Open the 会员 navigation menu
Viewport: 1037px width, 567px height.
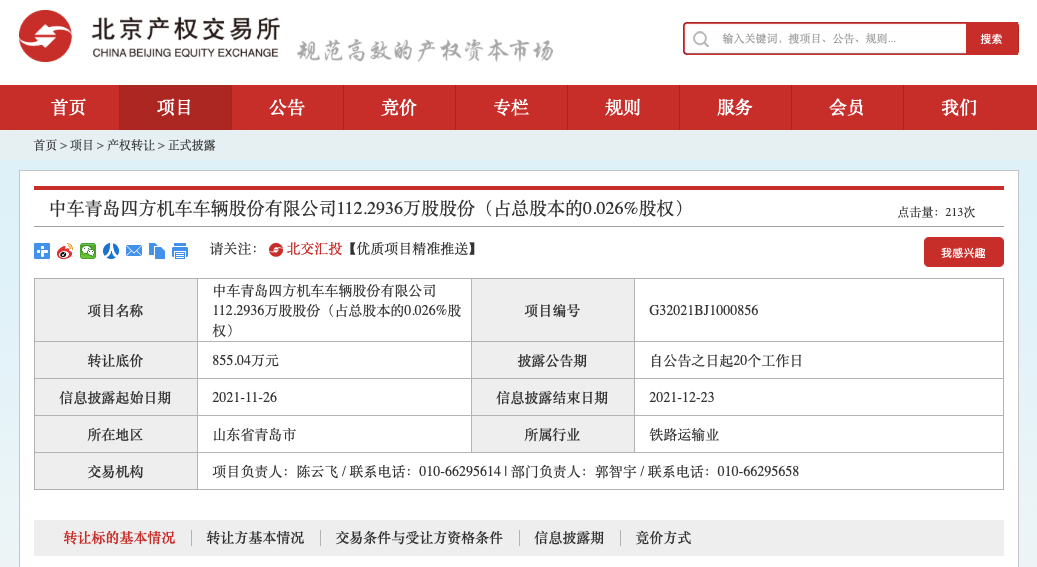point(847,107)
